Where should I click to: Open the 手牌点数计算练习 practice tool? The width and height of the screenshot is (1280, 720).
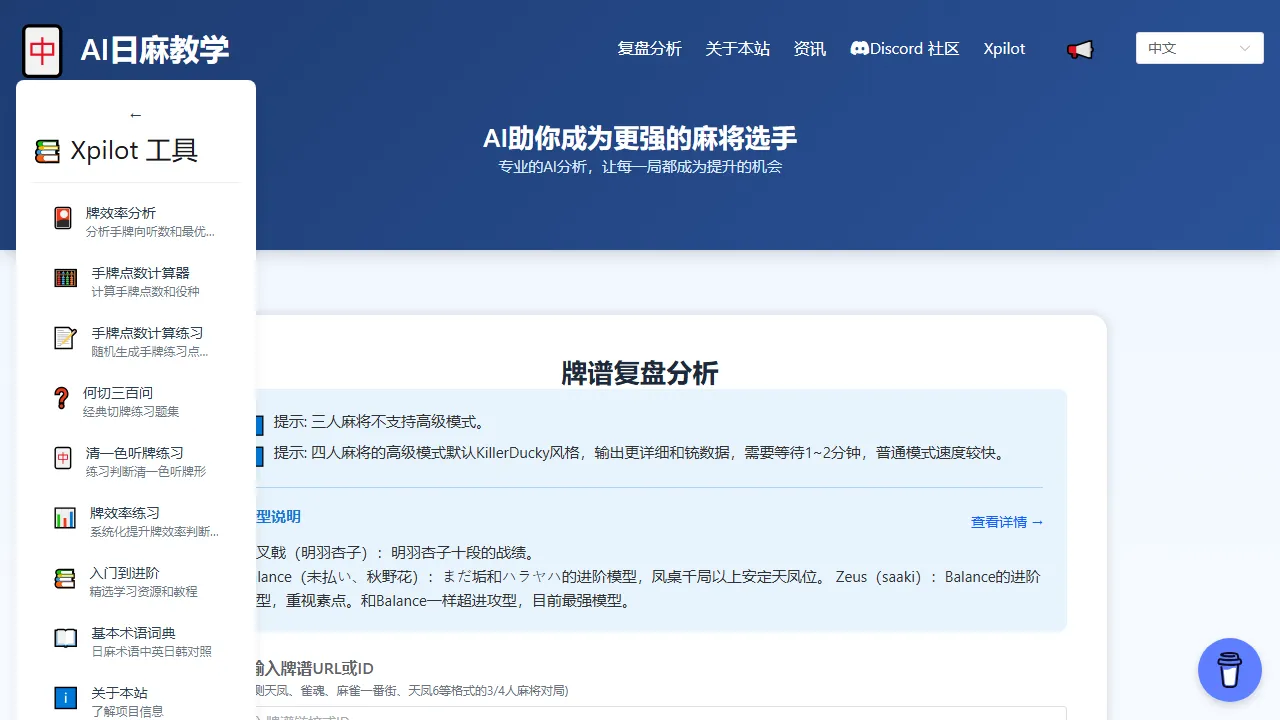(x=134, y=340)
